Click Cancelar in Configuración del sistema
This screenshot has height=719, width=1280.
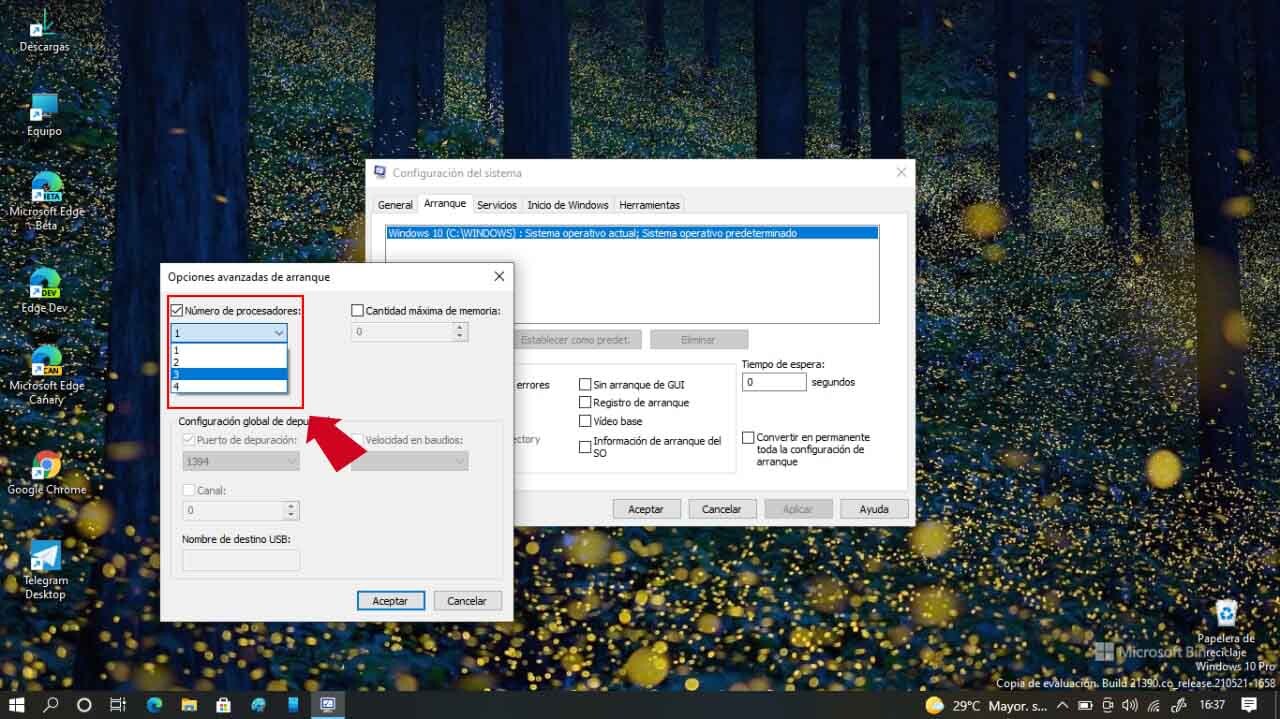(x=722, y=509)
